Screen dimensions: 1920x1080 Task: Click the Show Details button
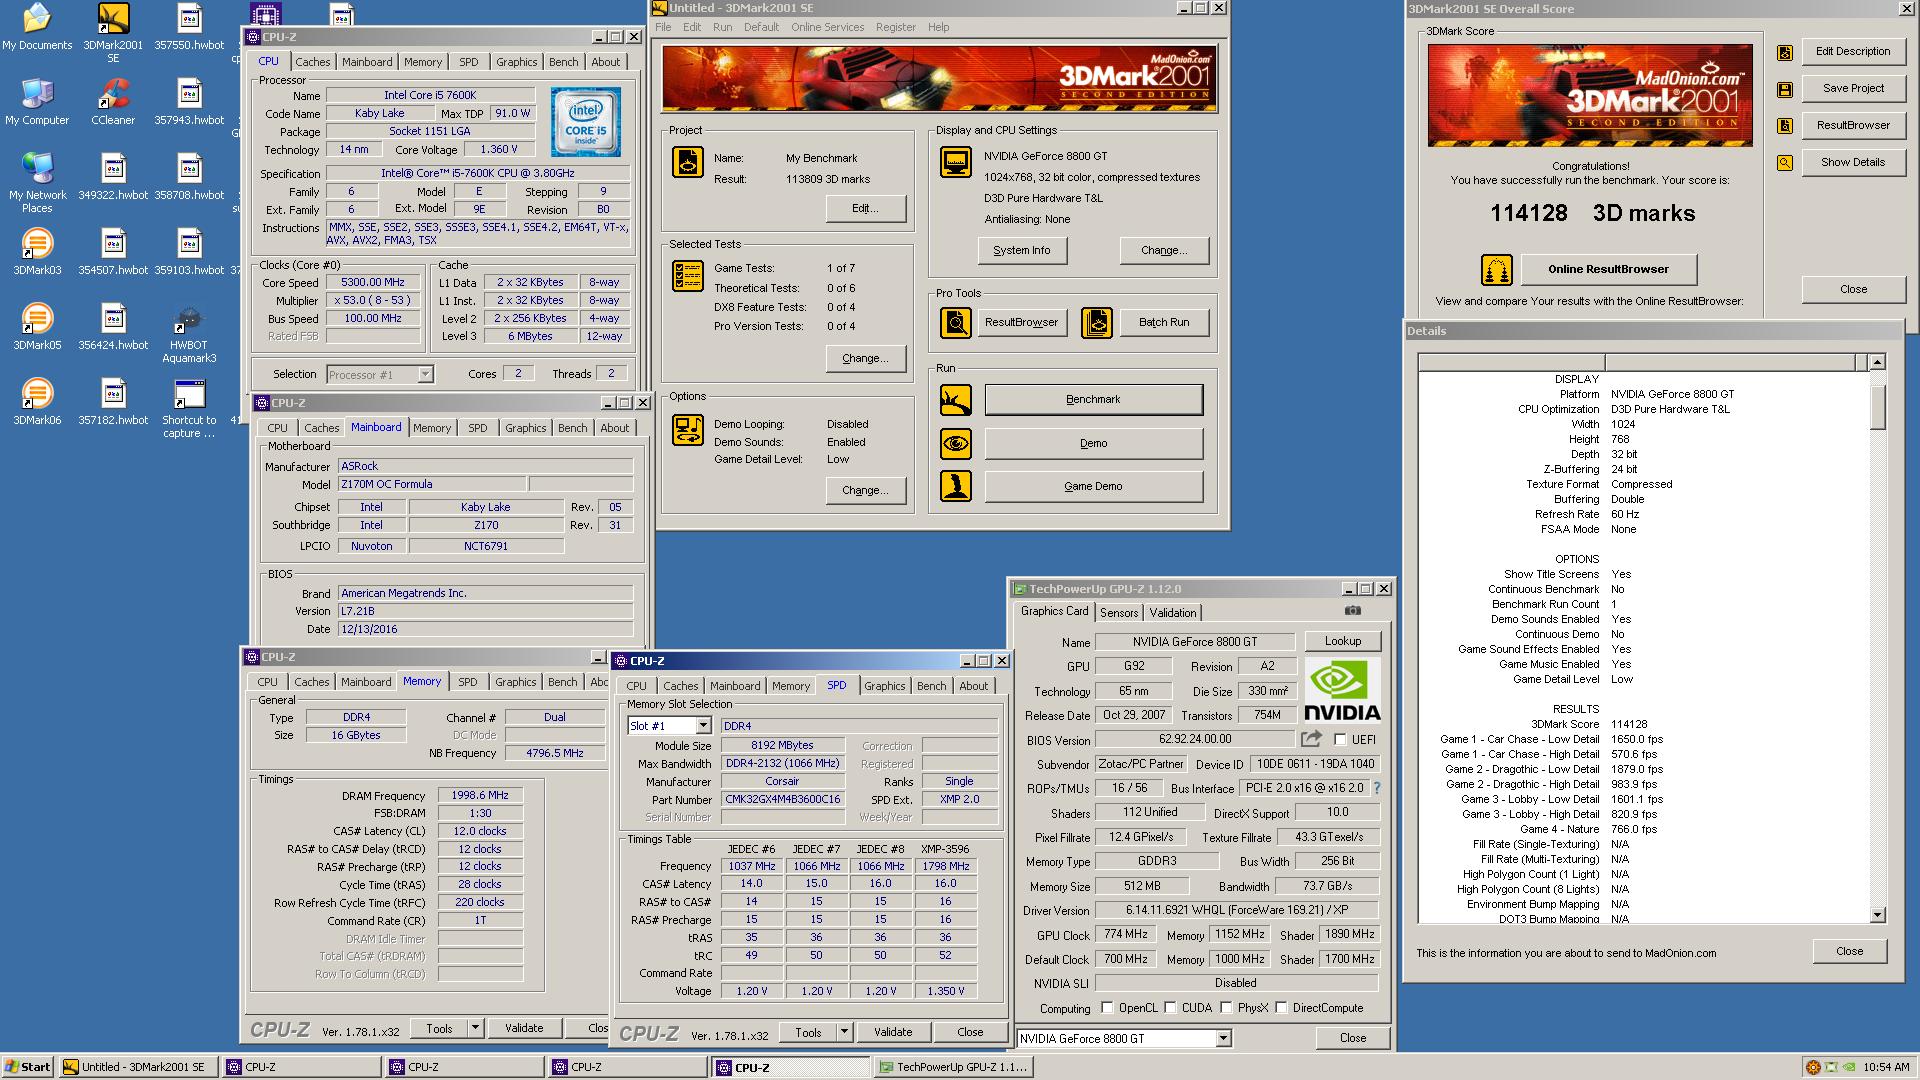click(x=1853, y=163)
